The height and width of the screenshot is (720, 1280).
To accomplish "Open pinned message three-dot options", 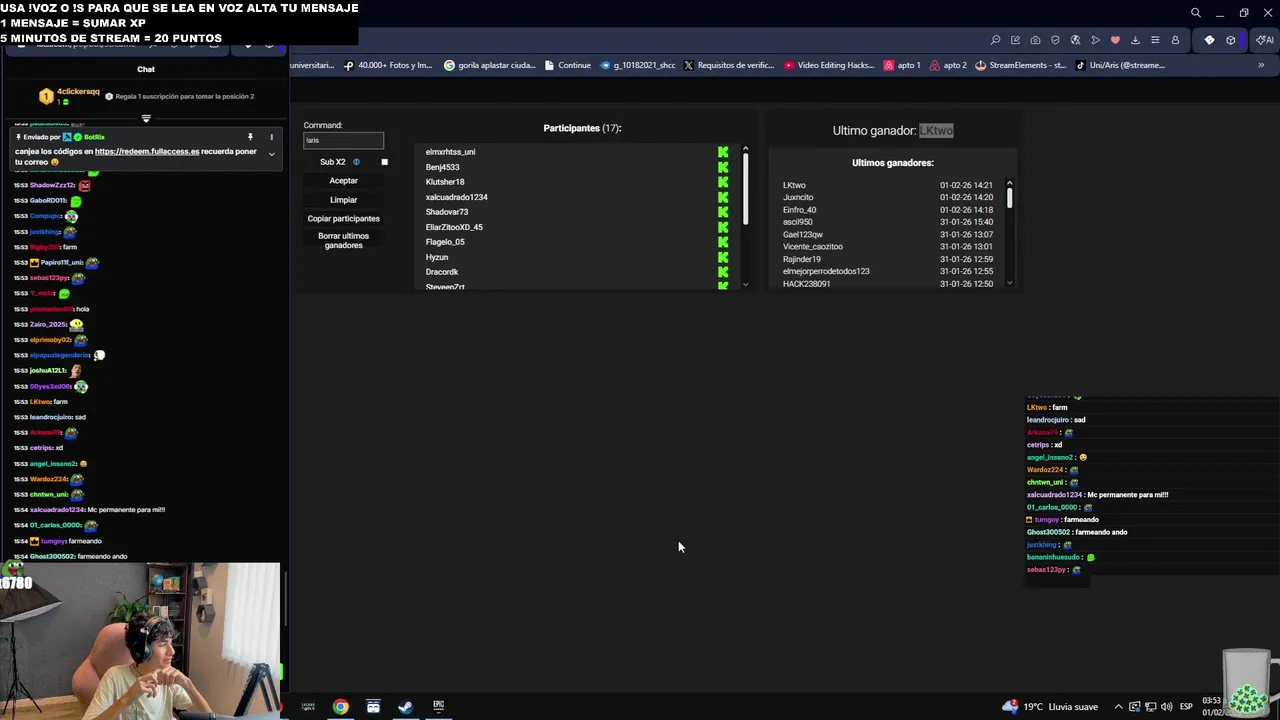I will coord(271,137).
